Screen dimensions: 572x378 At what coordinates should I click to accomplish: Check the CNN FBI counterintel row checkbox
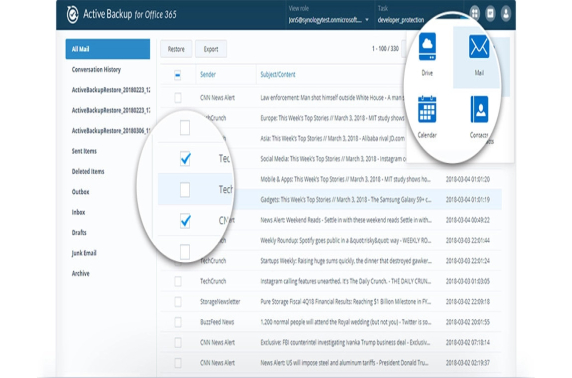(x=178, y=343)
